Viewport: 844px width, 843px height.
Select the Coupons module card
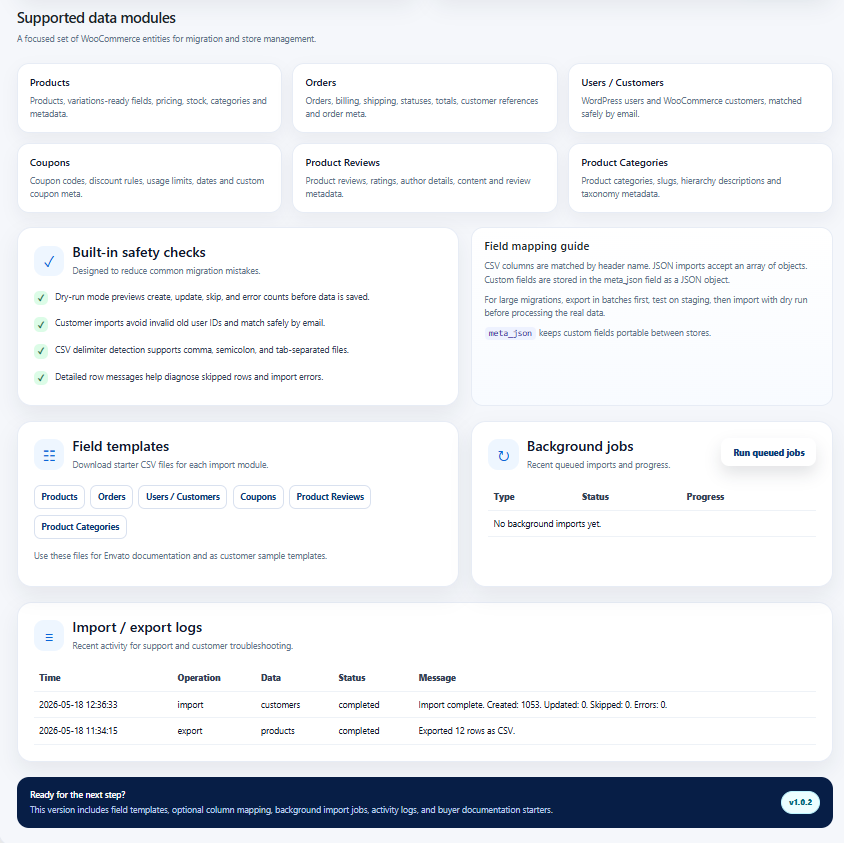click(x=150, y=178)
